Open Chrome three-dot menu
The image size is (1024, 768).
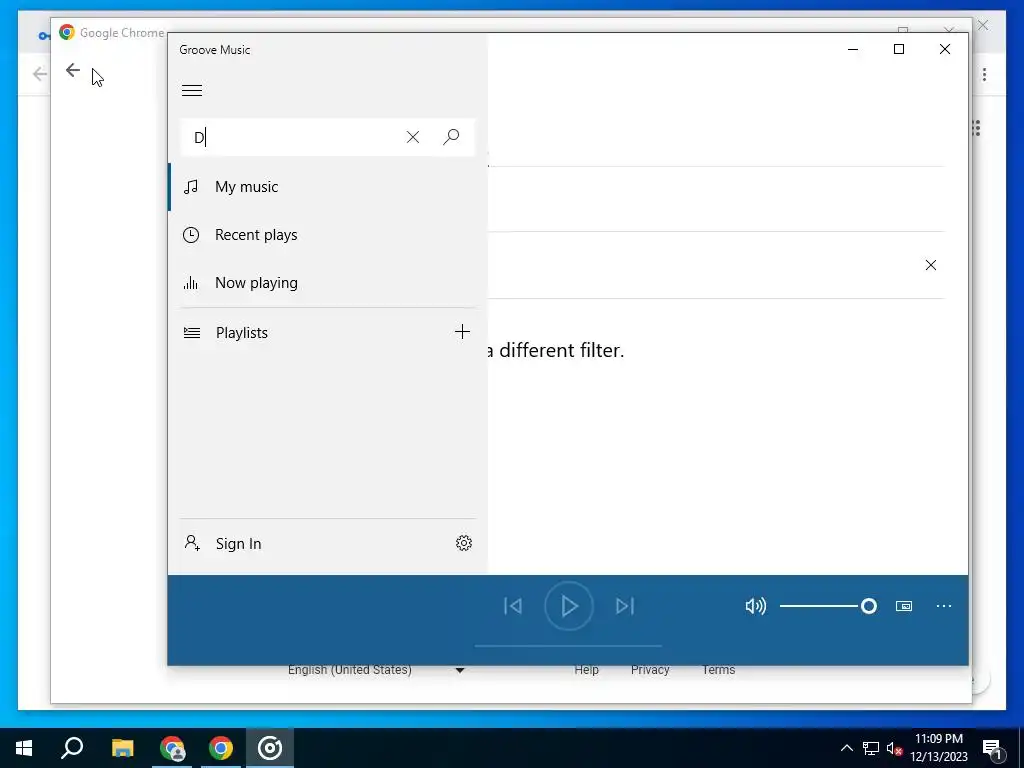click(x=984, y=74)
